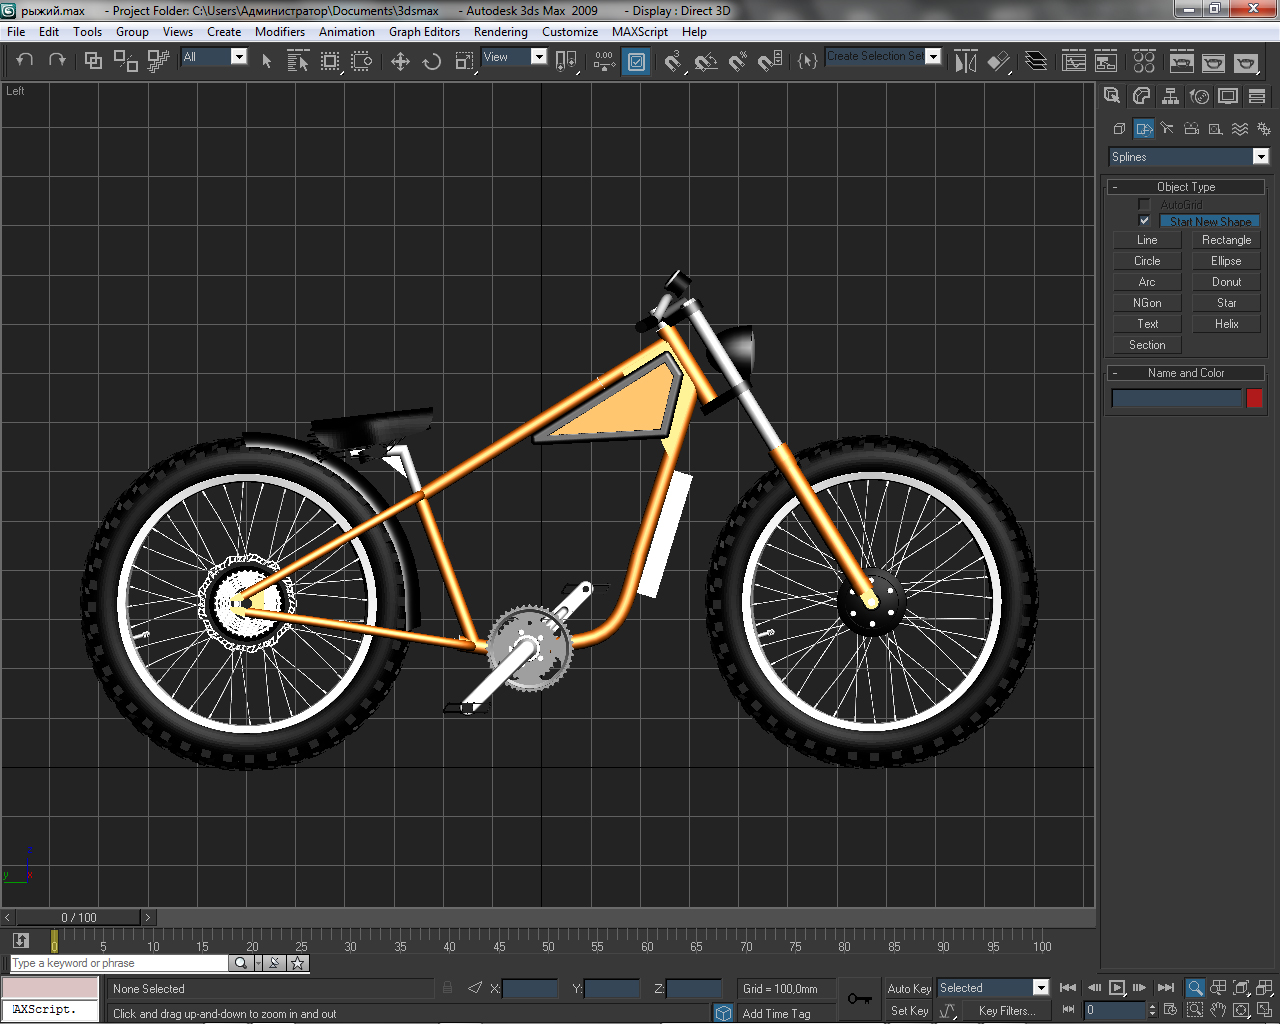Viewport: 1280px width, 1024px height.
Task: Collapse the Object Type rollout
Action: (x=1186, y=187)
